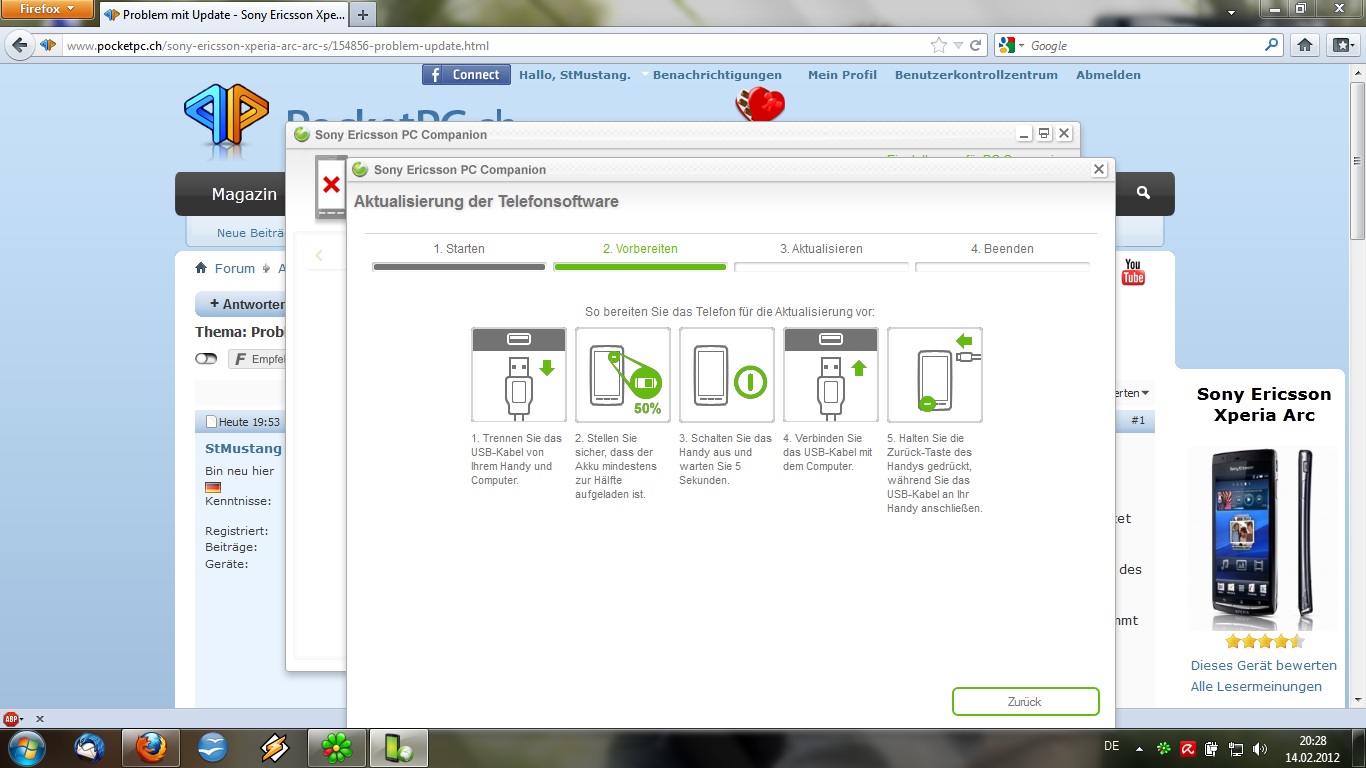Open the Firefox menu dropdown
1366x768 pixels.
[x=49, y=10]
